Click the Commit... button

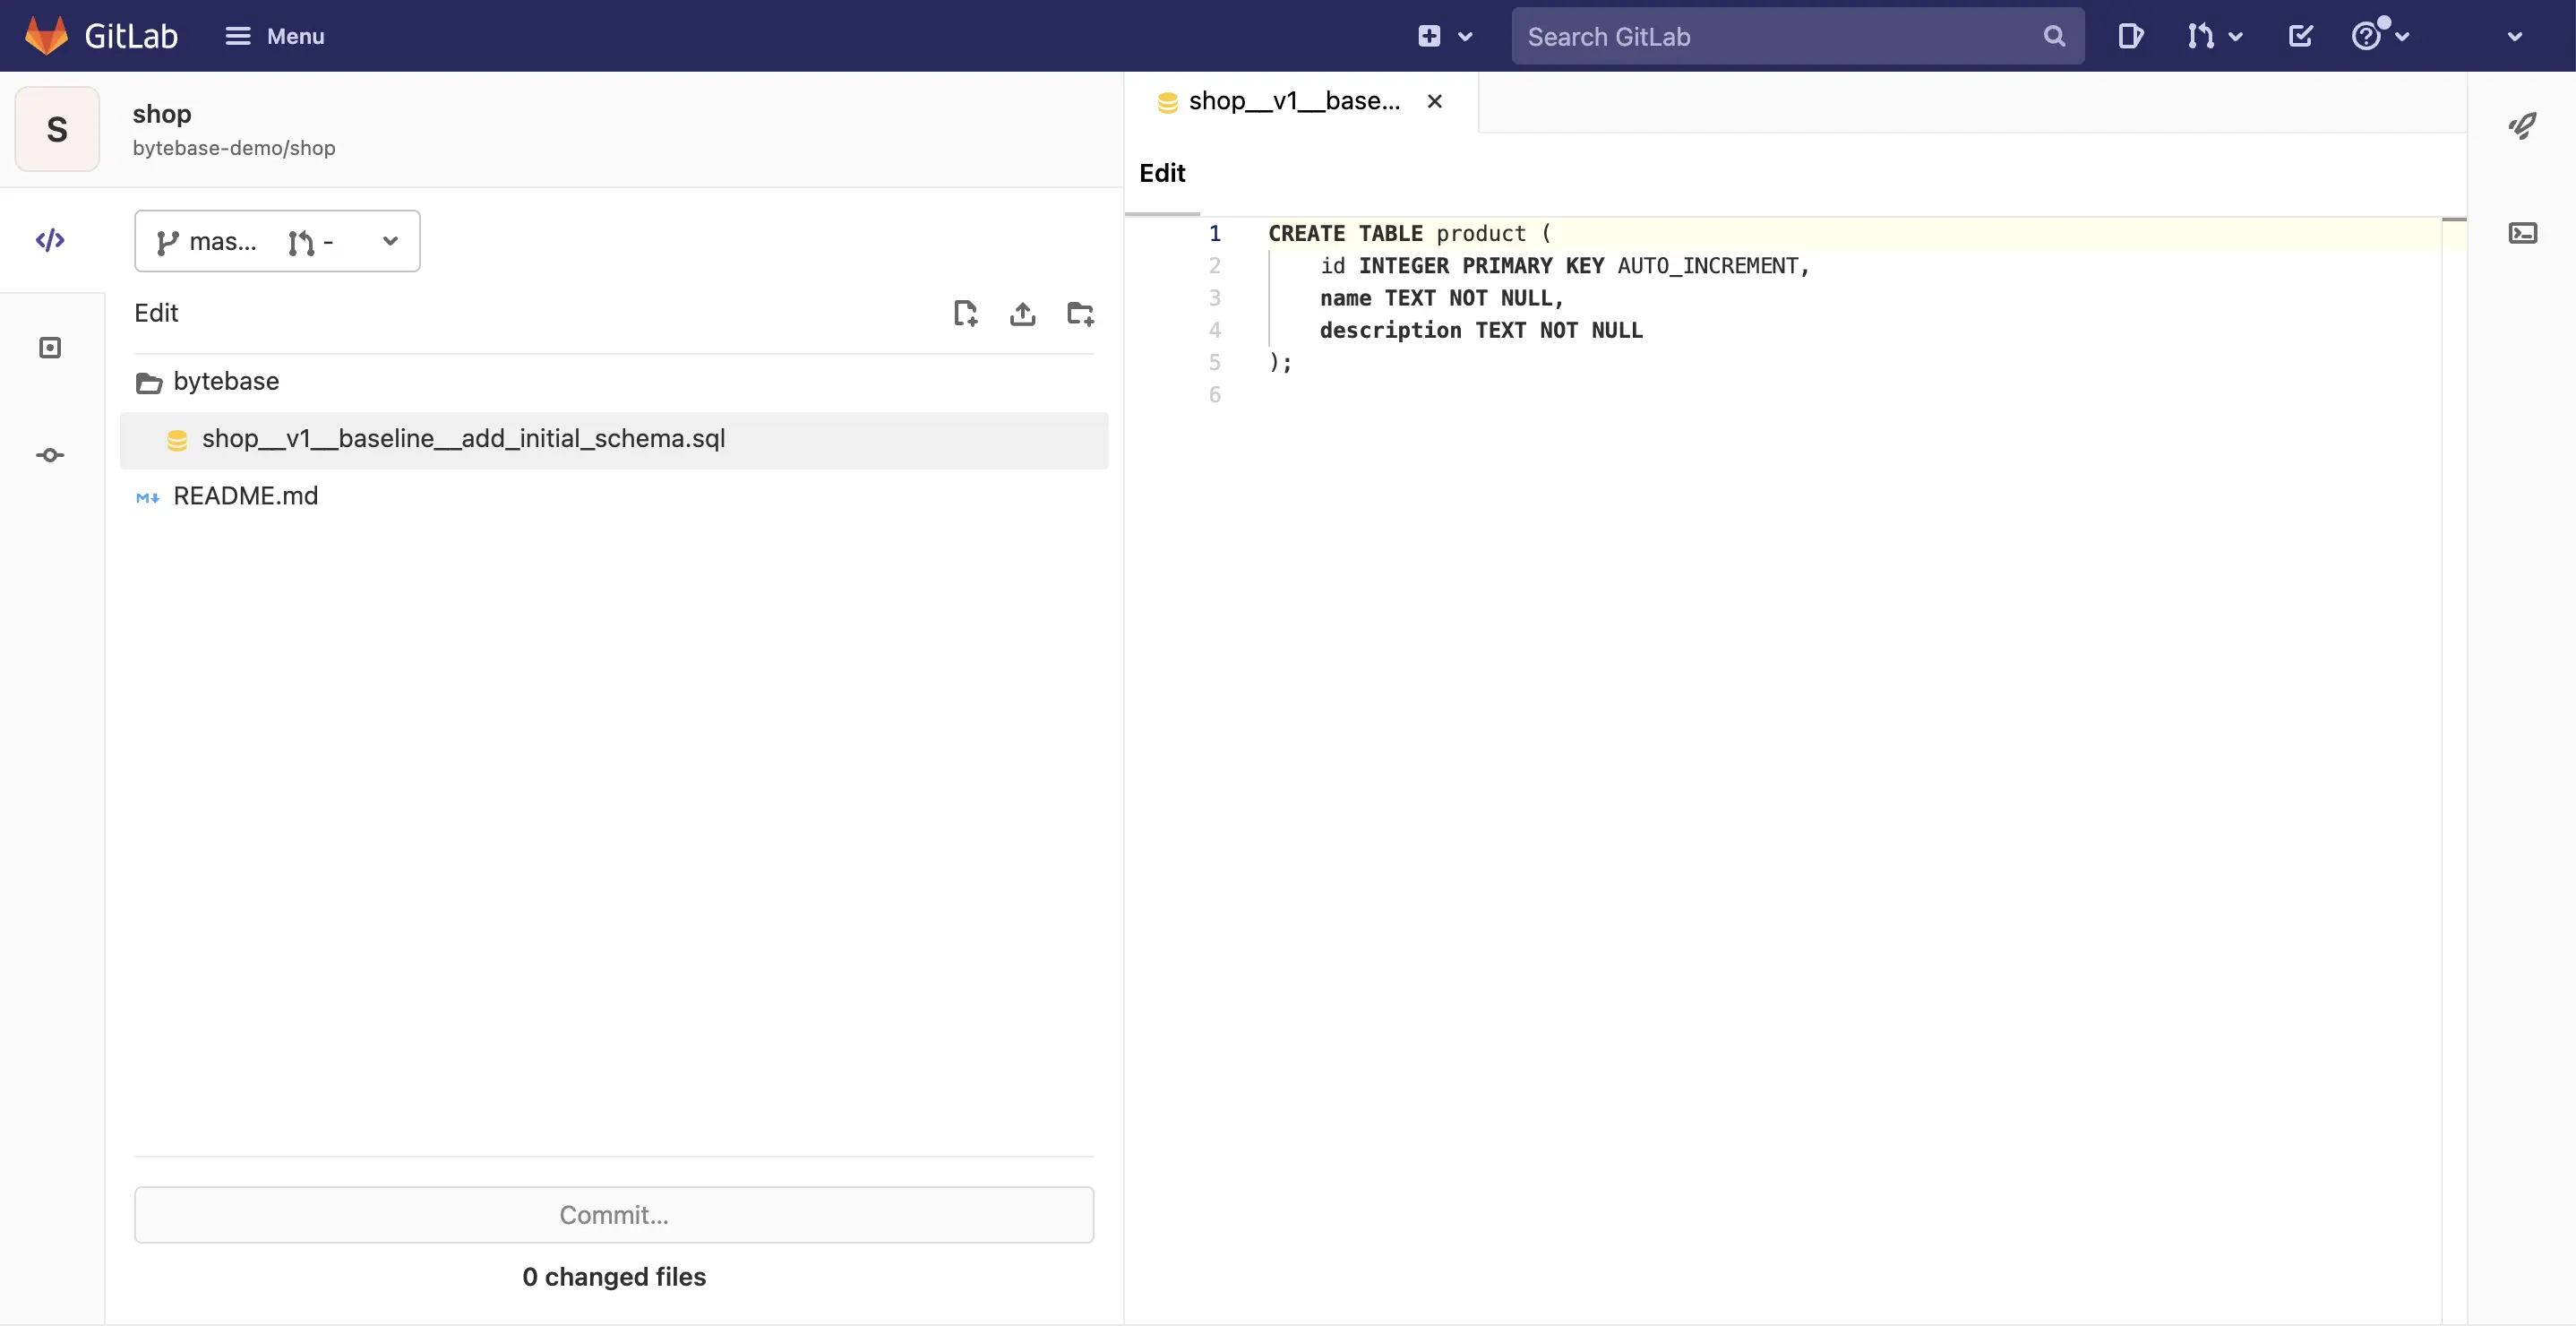(614, 1214)
